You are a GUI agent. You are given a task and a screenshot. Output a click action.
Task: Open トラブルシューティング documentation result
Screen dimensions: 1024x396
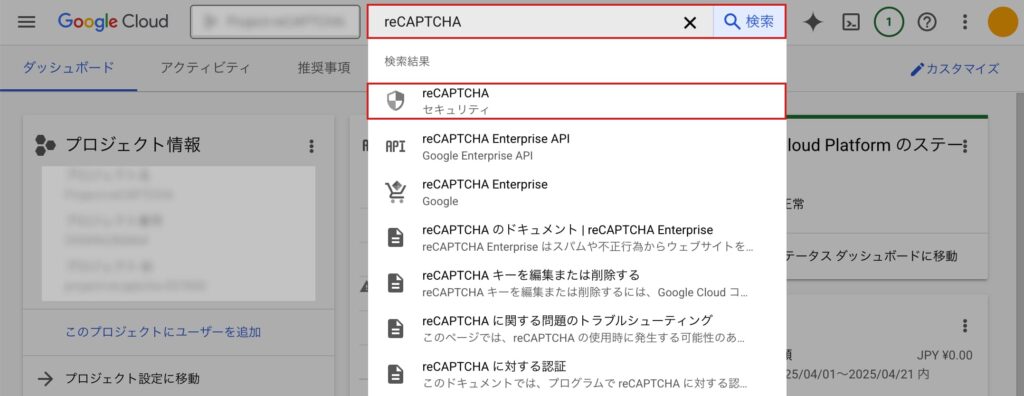click(x=577, y=329)
